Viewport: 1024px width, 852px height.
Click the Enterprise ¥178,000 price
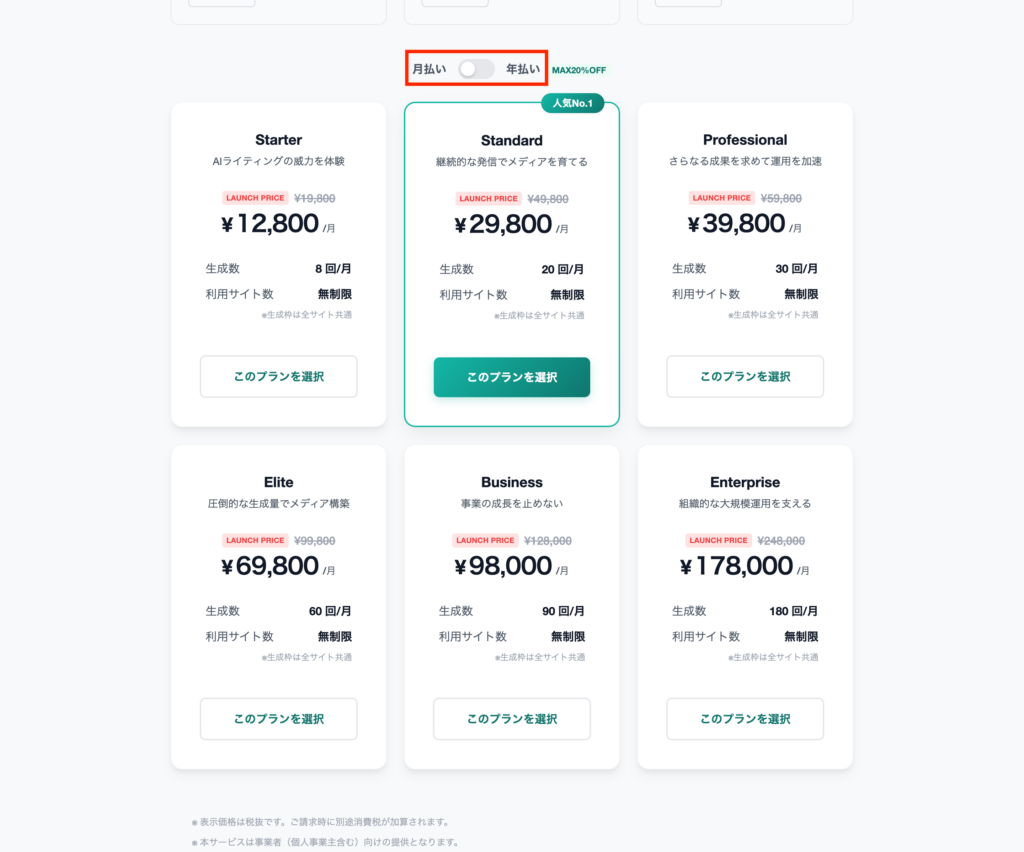(737, 566)
